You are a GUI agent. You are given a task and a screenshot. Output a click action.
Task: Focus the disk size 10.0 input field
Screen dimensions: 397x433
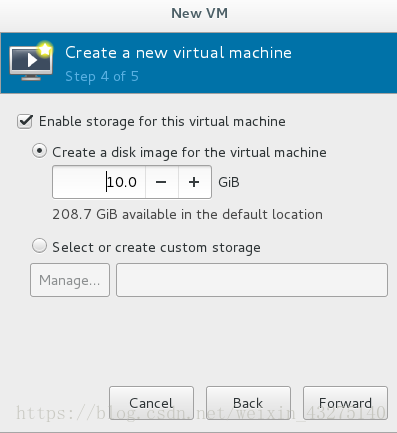(99, 182)
